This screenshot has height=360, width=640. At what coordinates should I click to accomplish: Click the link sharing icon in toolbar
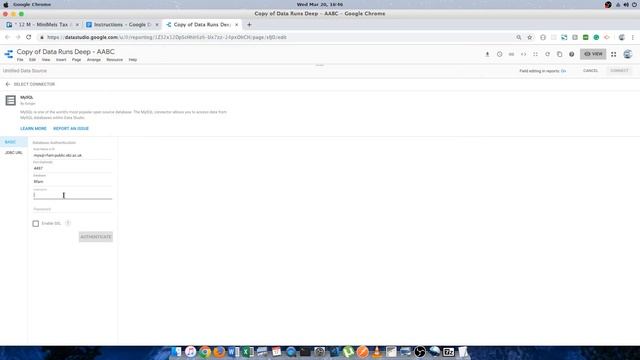point(511,54)
